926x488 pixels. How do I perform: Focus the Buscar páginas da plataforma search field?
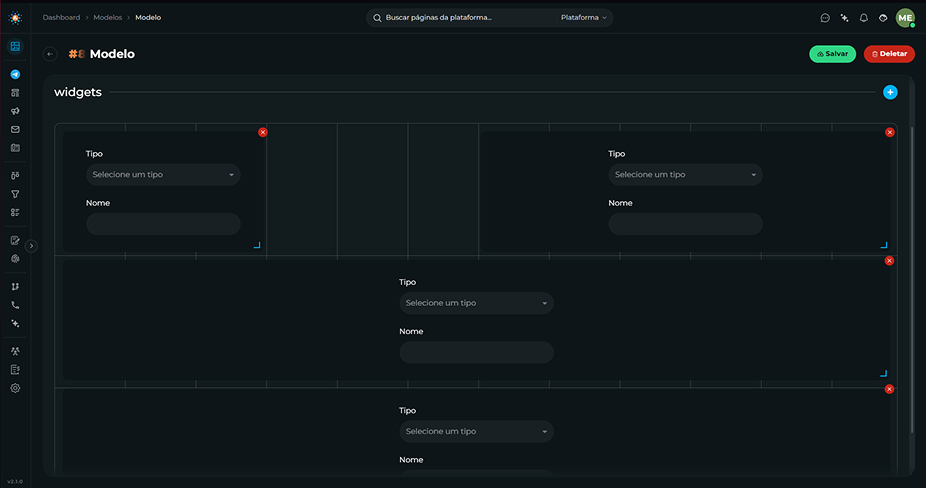[461, 18]
